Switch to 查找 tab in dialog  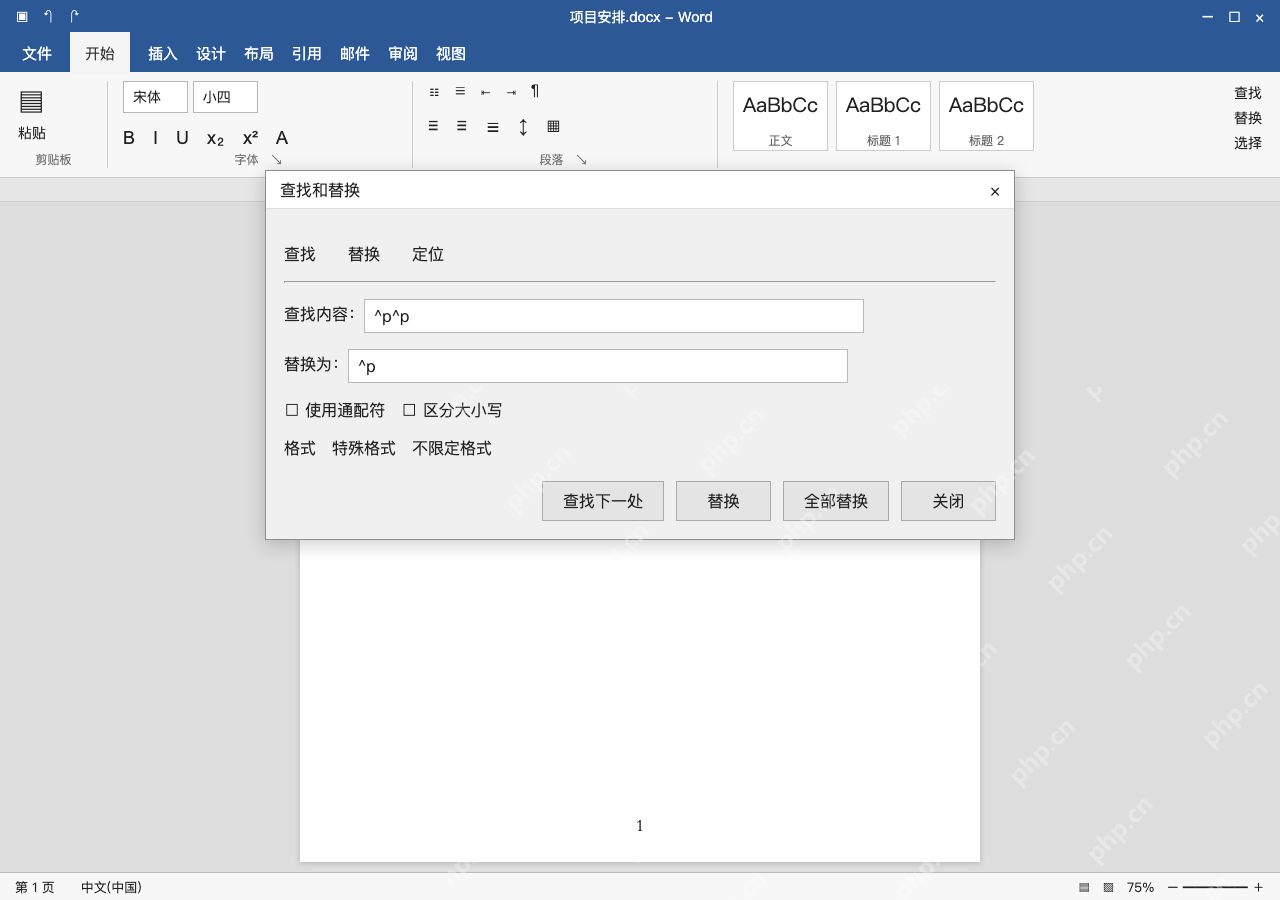coord(300,254)
